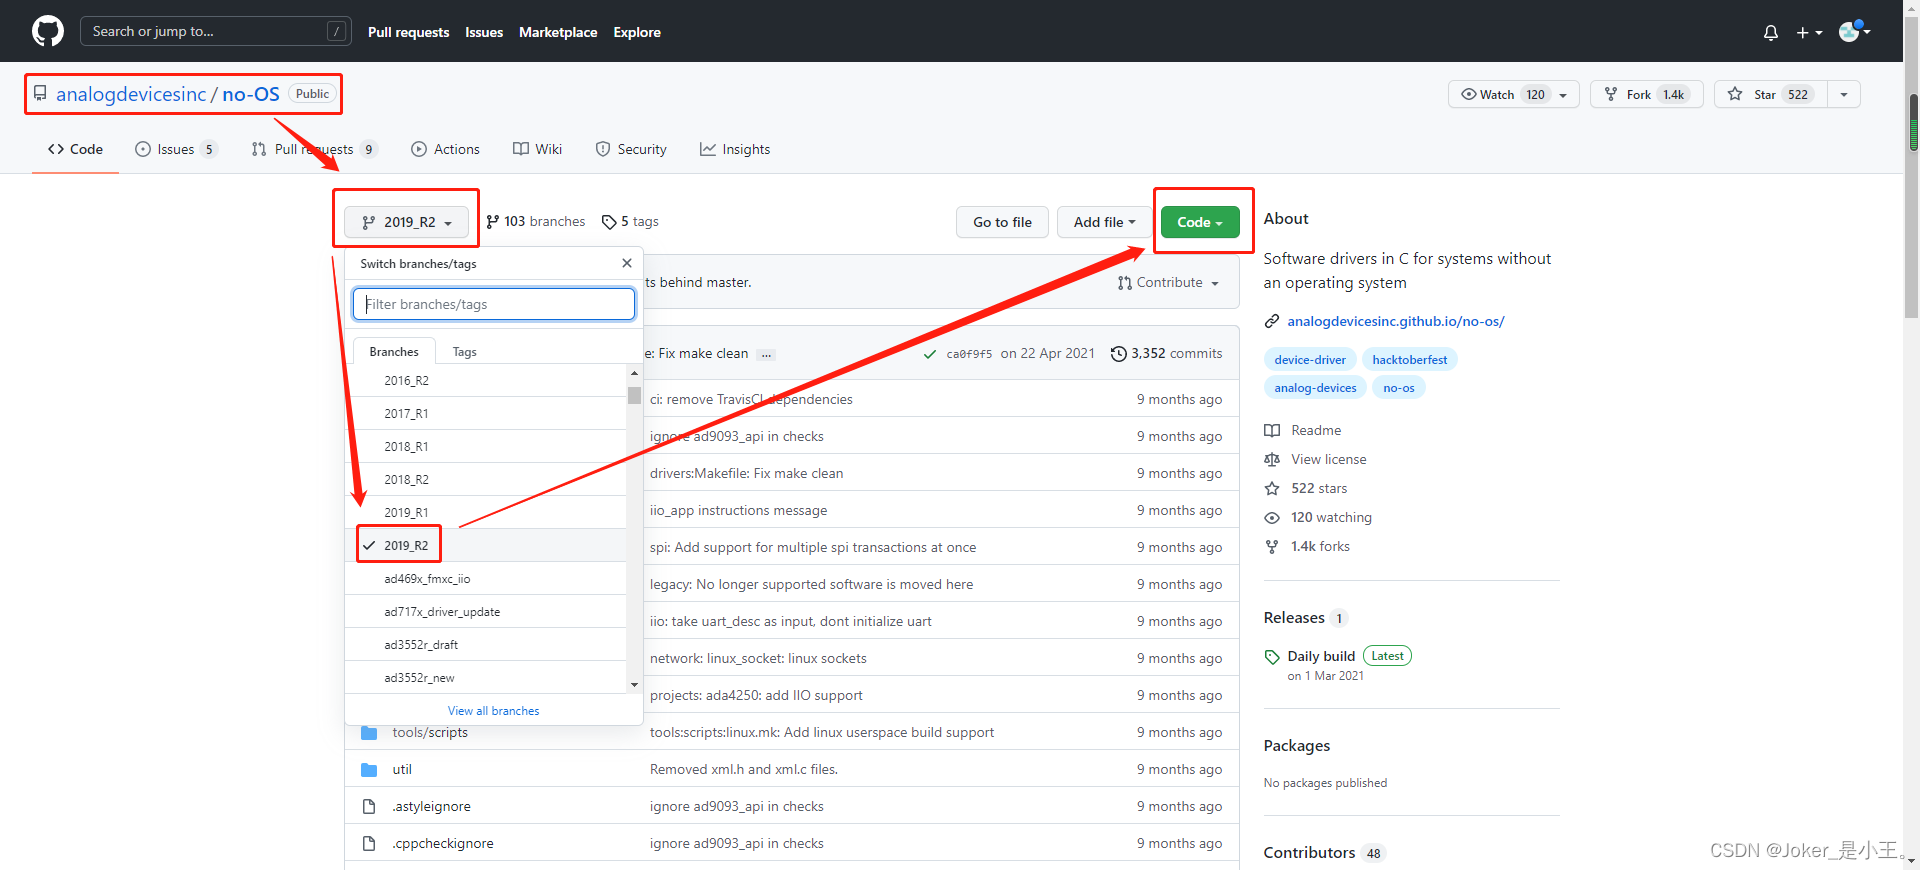Click the branches icon beside 103 branches

pyautogui.click(x=492, y=222)
